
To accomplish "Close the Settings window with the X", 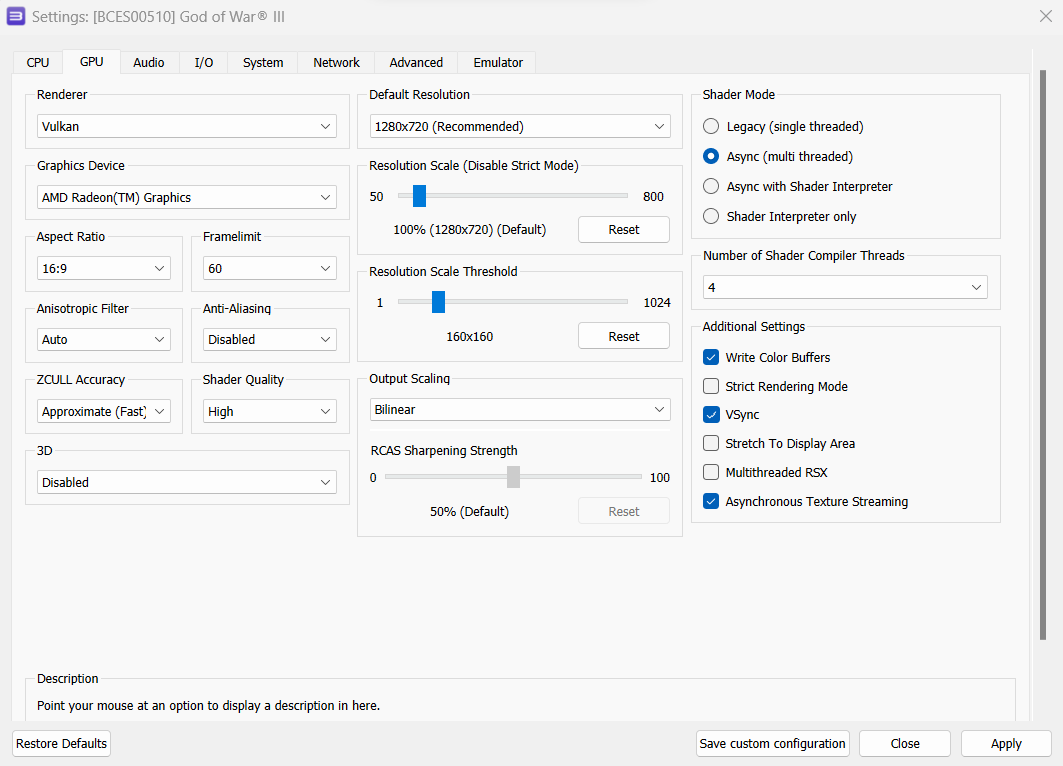I will [1045, 16].
